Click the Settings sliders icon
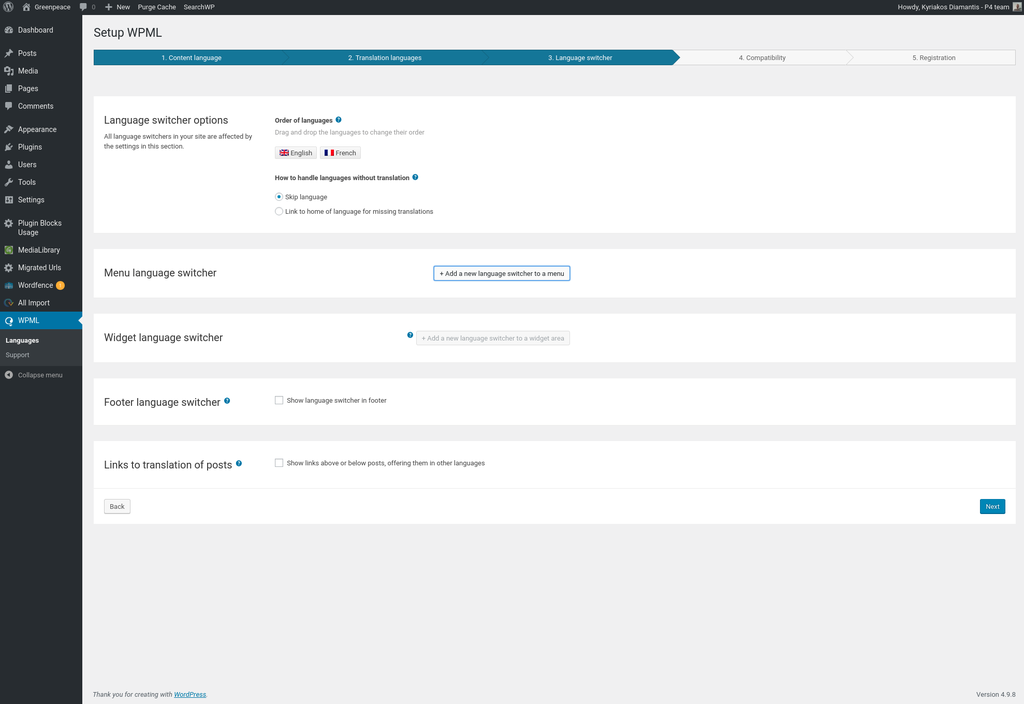1024x704 pixels. (8, 200)
